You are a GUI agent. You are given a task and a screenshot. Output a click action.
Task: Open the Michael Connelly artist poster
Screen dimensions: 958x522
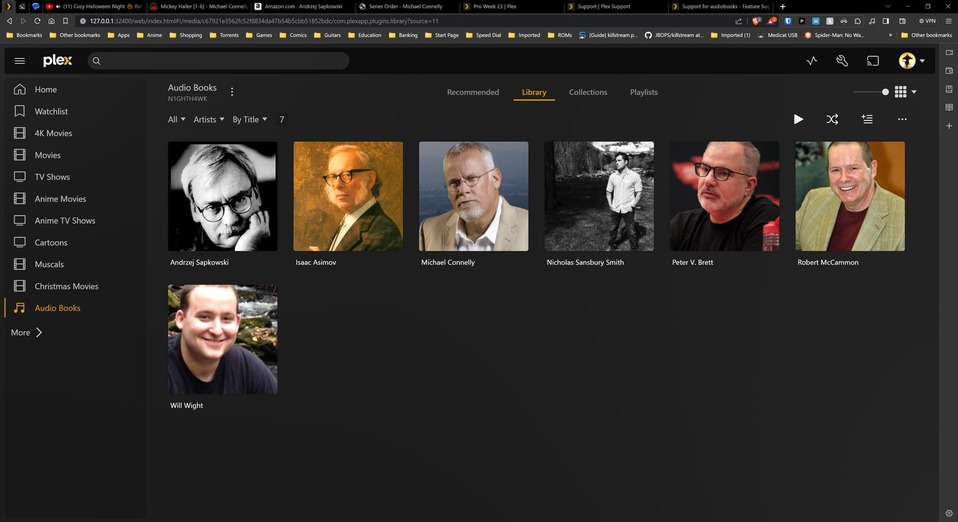click(x=474, y=196)
